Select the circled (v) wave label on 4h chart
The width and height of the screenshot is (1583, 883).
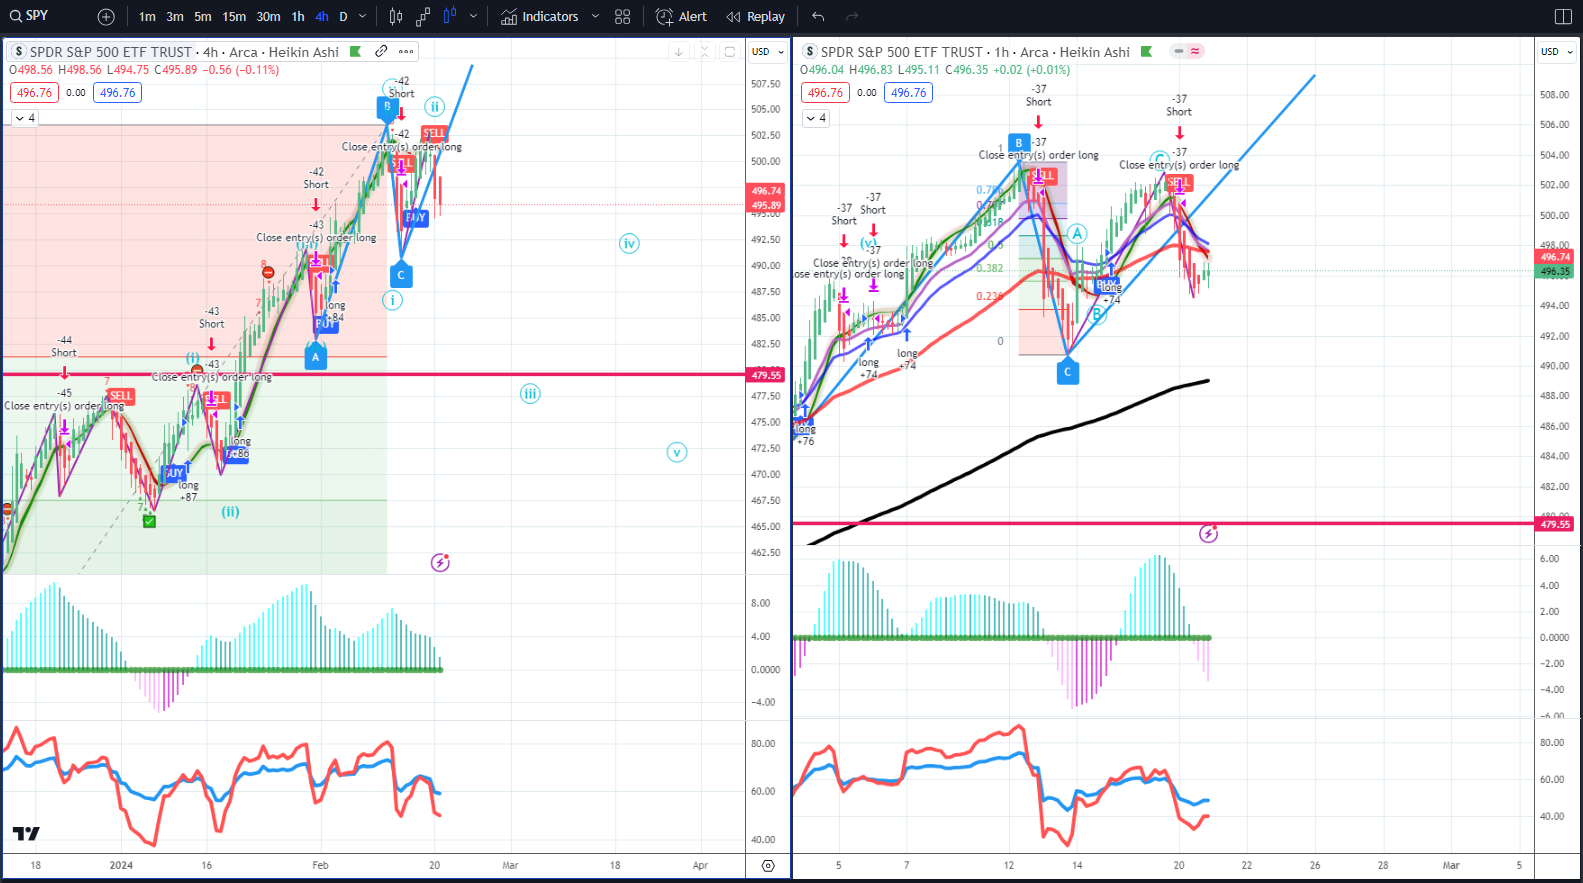pyautogui.click(x=677, y=452)
